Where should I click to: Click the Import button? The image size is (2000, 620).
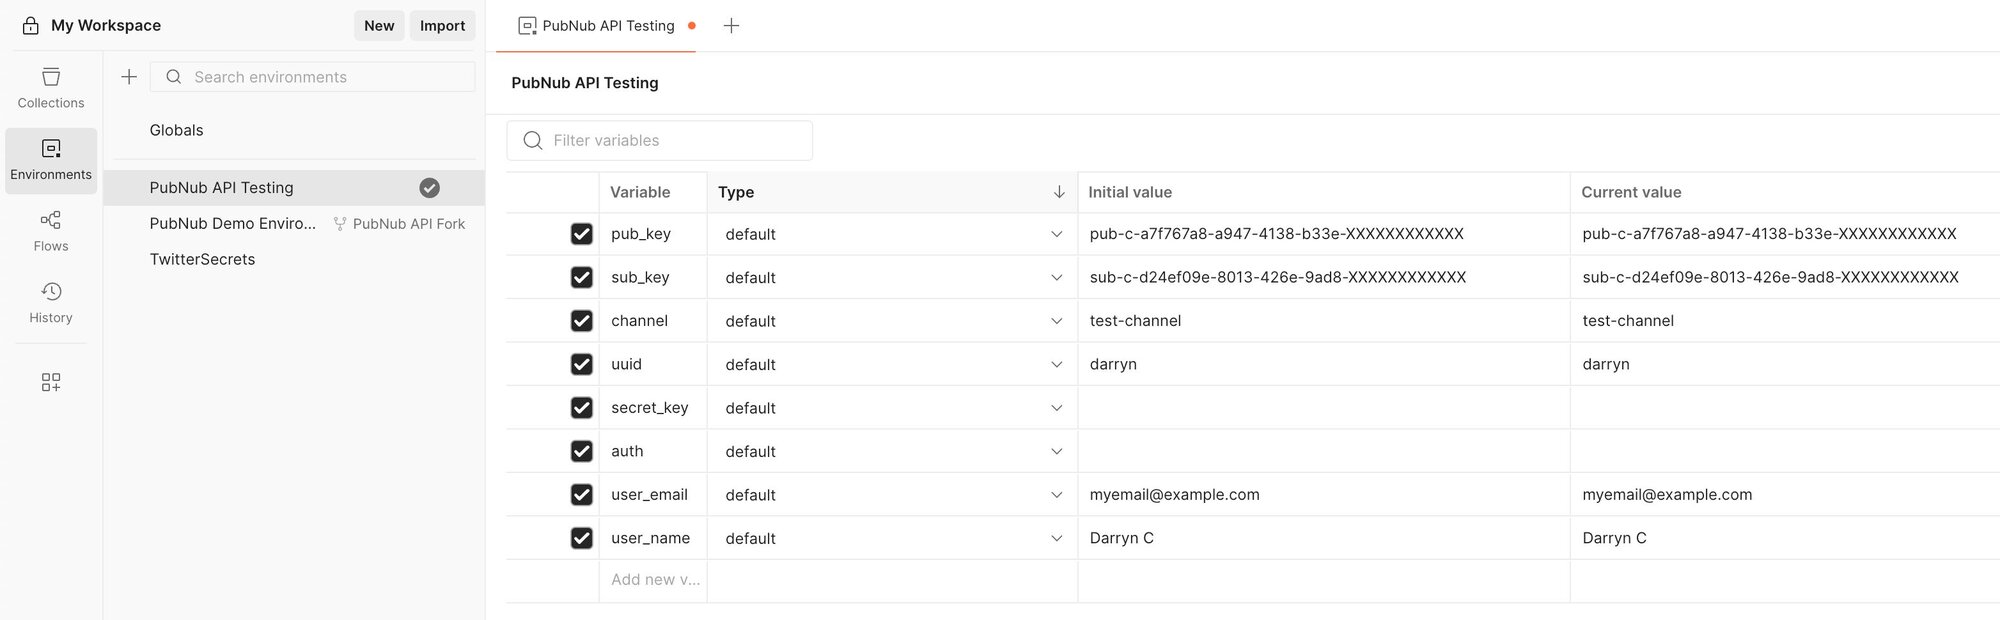(442, 26)
